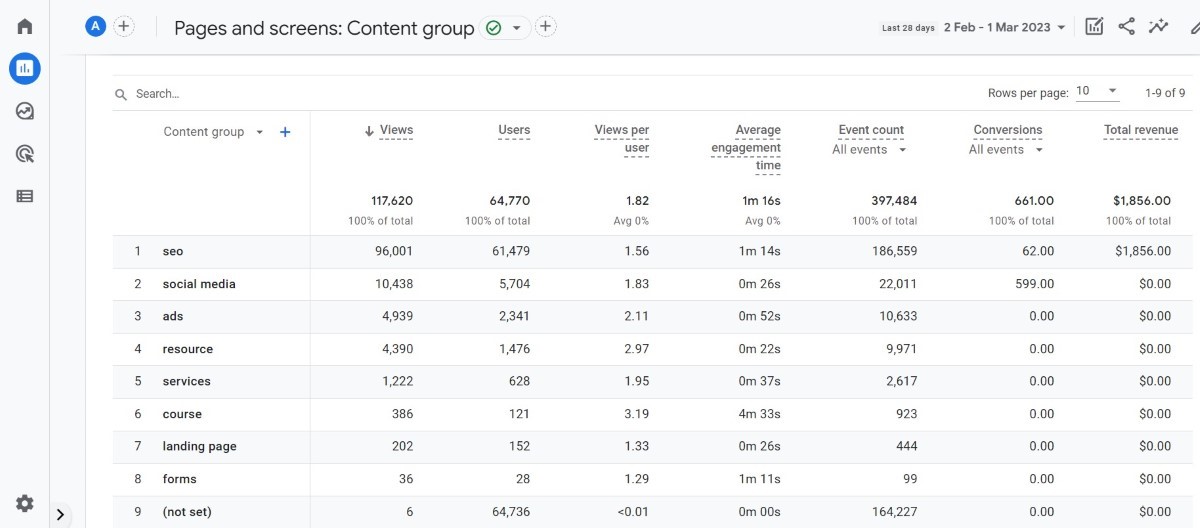Open the Configure table icon in sidebar
This screenshot has height=528, width=1200.
pyautogui.click(x=25, y=196)
